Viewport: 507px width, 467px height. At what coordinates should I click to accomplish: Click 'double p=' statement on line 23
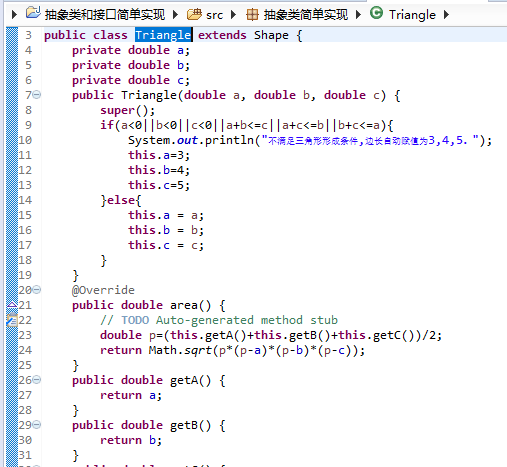(271, 335)
